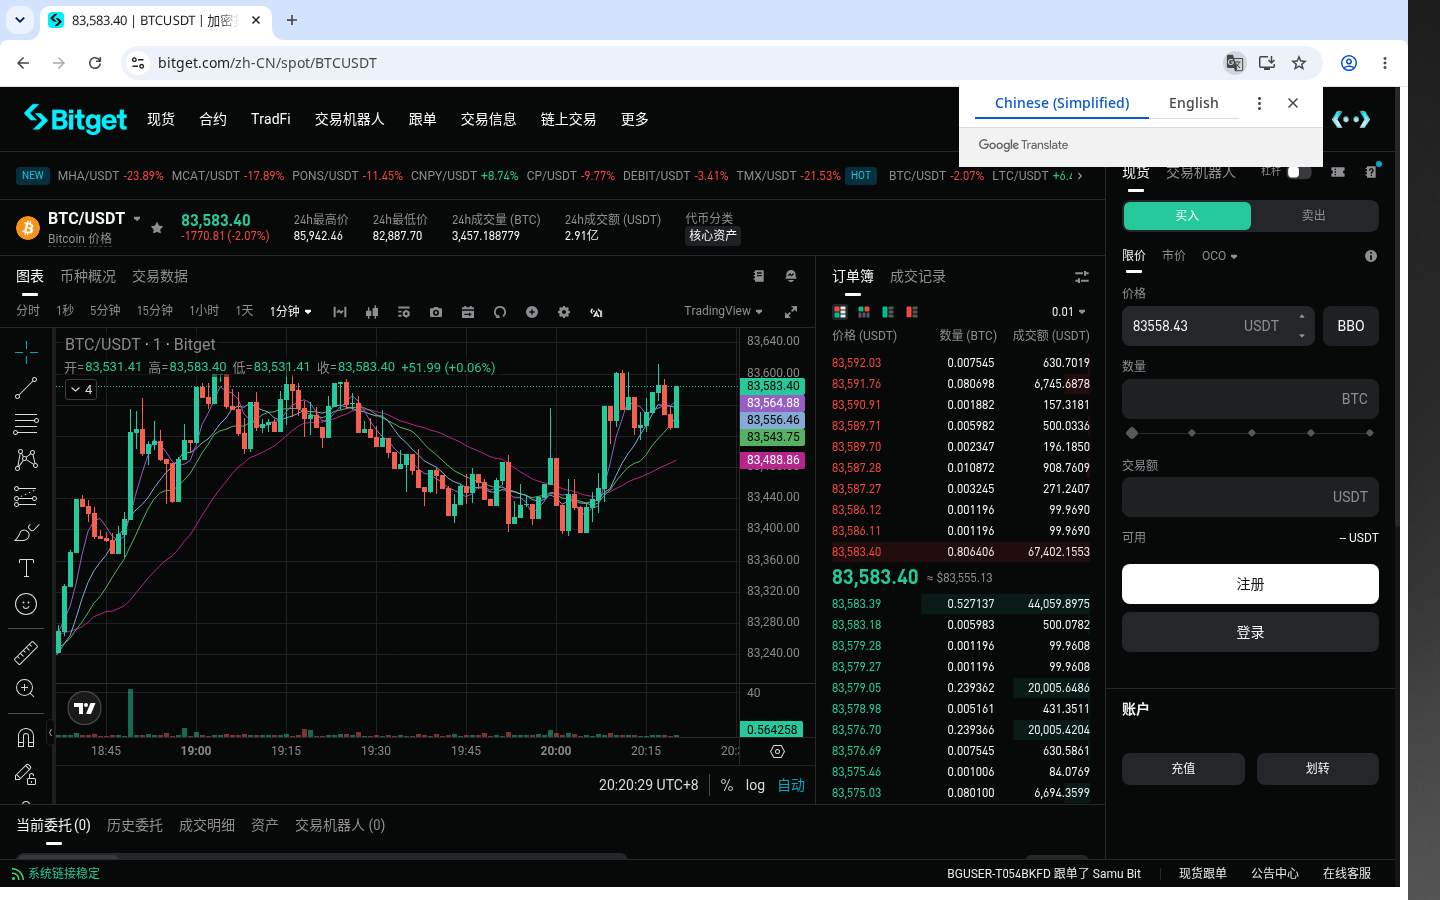This screenshot has width=1440, height=900.
Task: Open the forecasting position tool
Action: pos(26,496)
